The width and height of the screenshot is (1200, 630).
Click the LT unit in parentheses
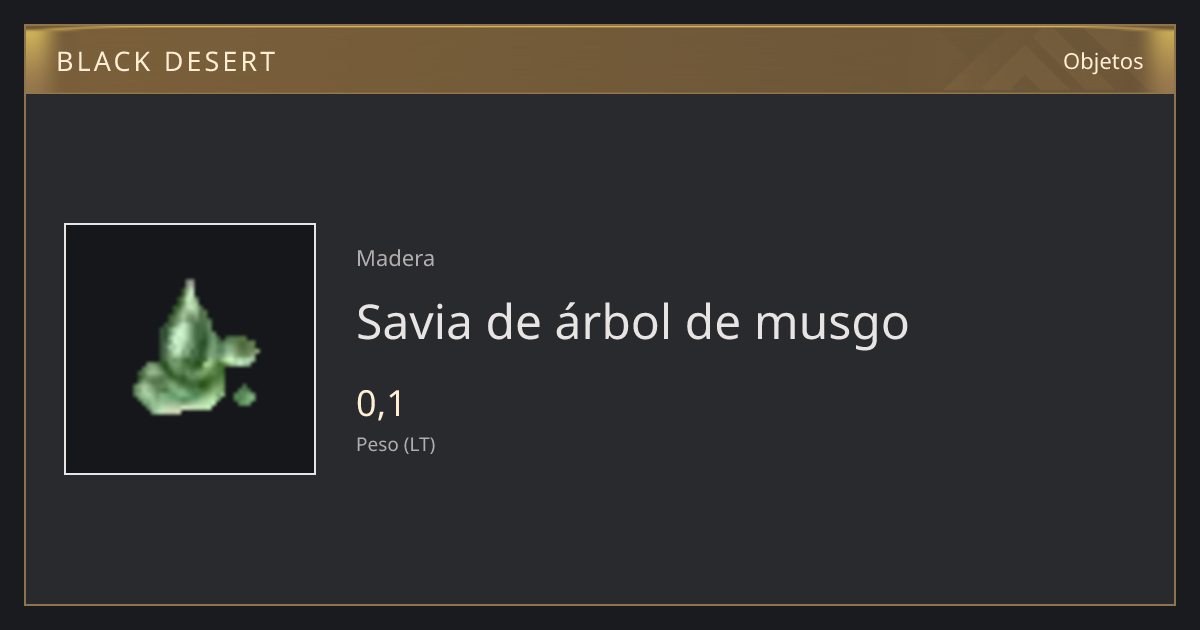coord(419,445)
